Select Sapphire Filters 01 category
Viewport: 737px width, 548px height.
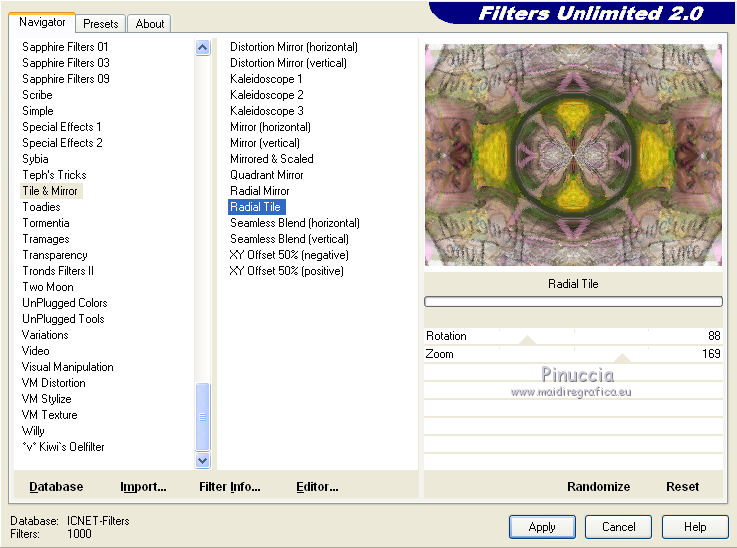pos(65,47)
